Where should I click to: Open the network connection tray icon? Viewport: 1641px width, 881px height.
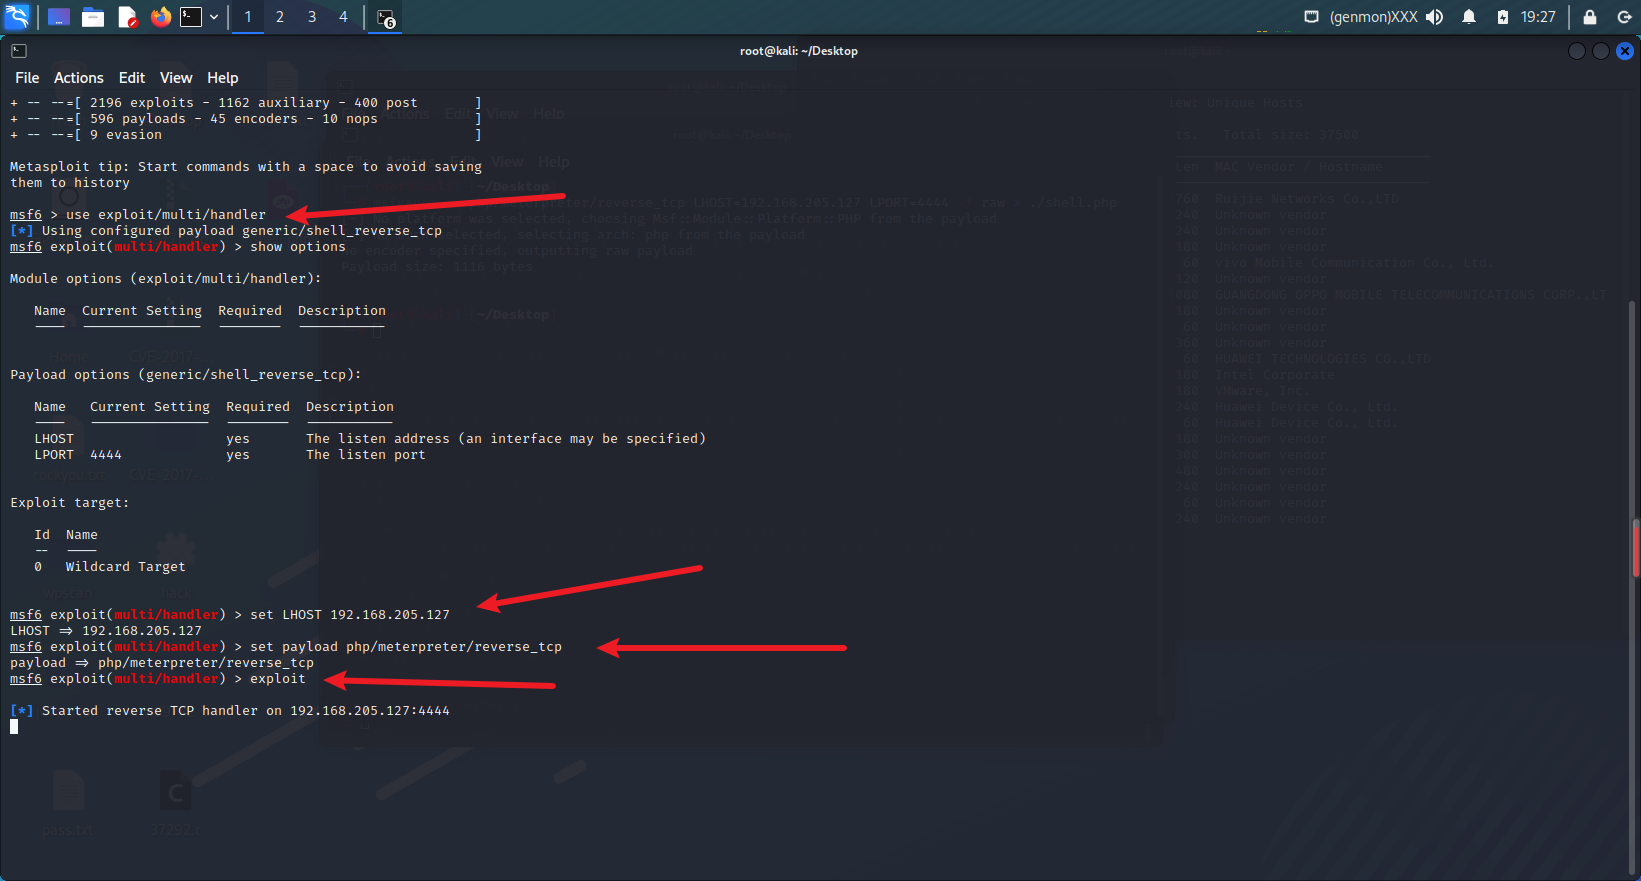1312,17
